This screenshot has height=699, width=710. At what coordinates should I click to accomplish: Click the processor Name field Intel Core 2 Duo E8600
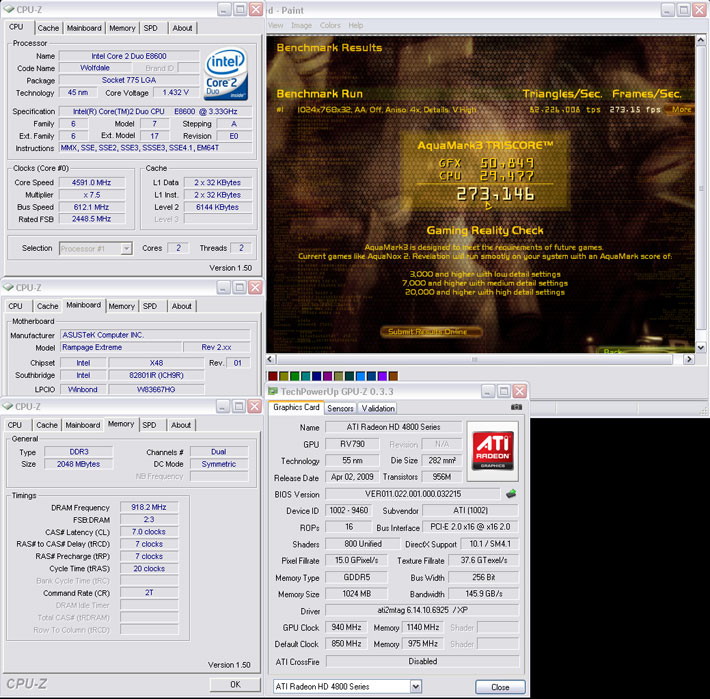(x=129, y=56)
